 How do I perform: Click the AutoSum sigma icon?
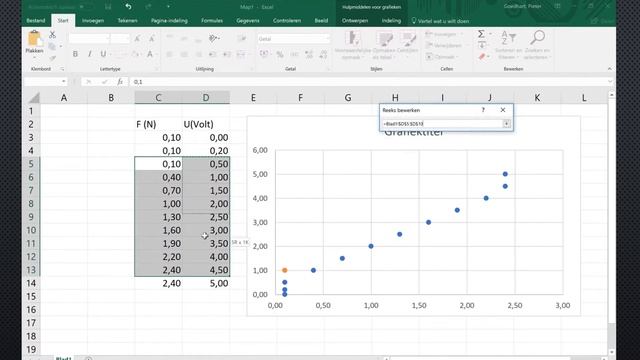pyautogui.click(x=481, y=34)
